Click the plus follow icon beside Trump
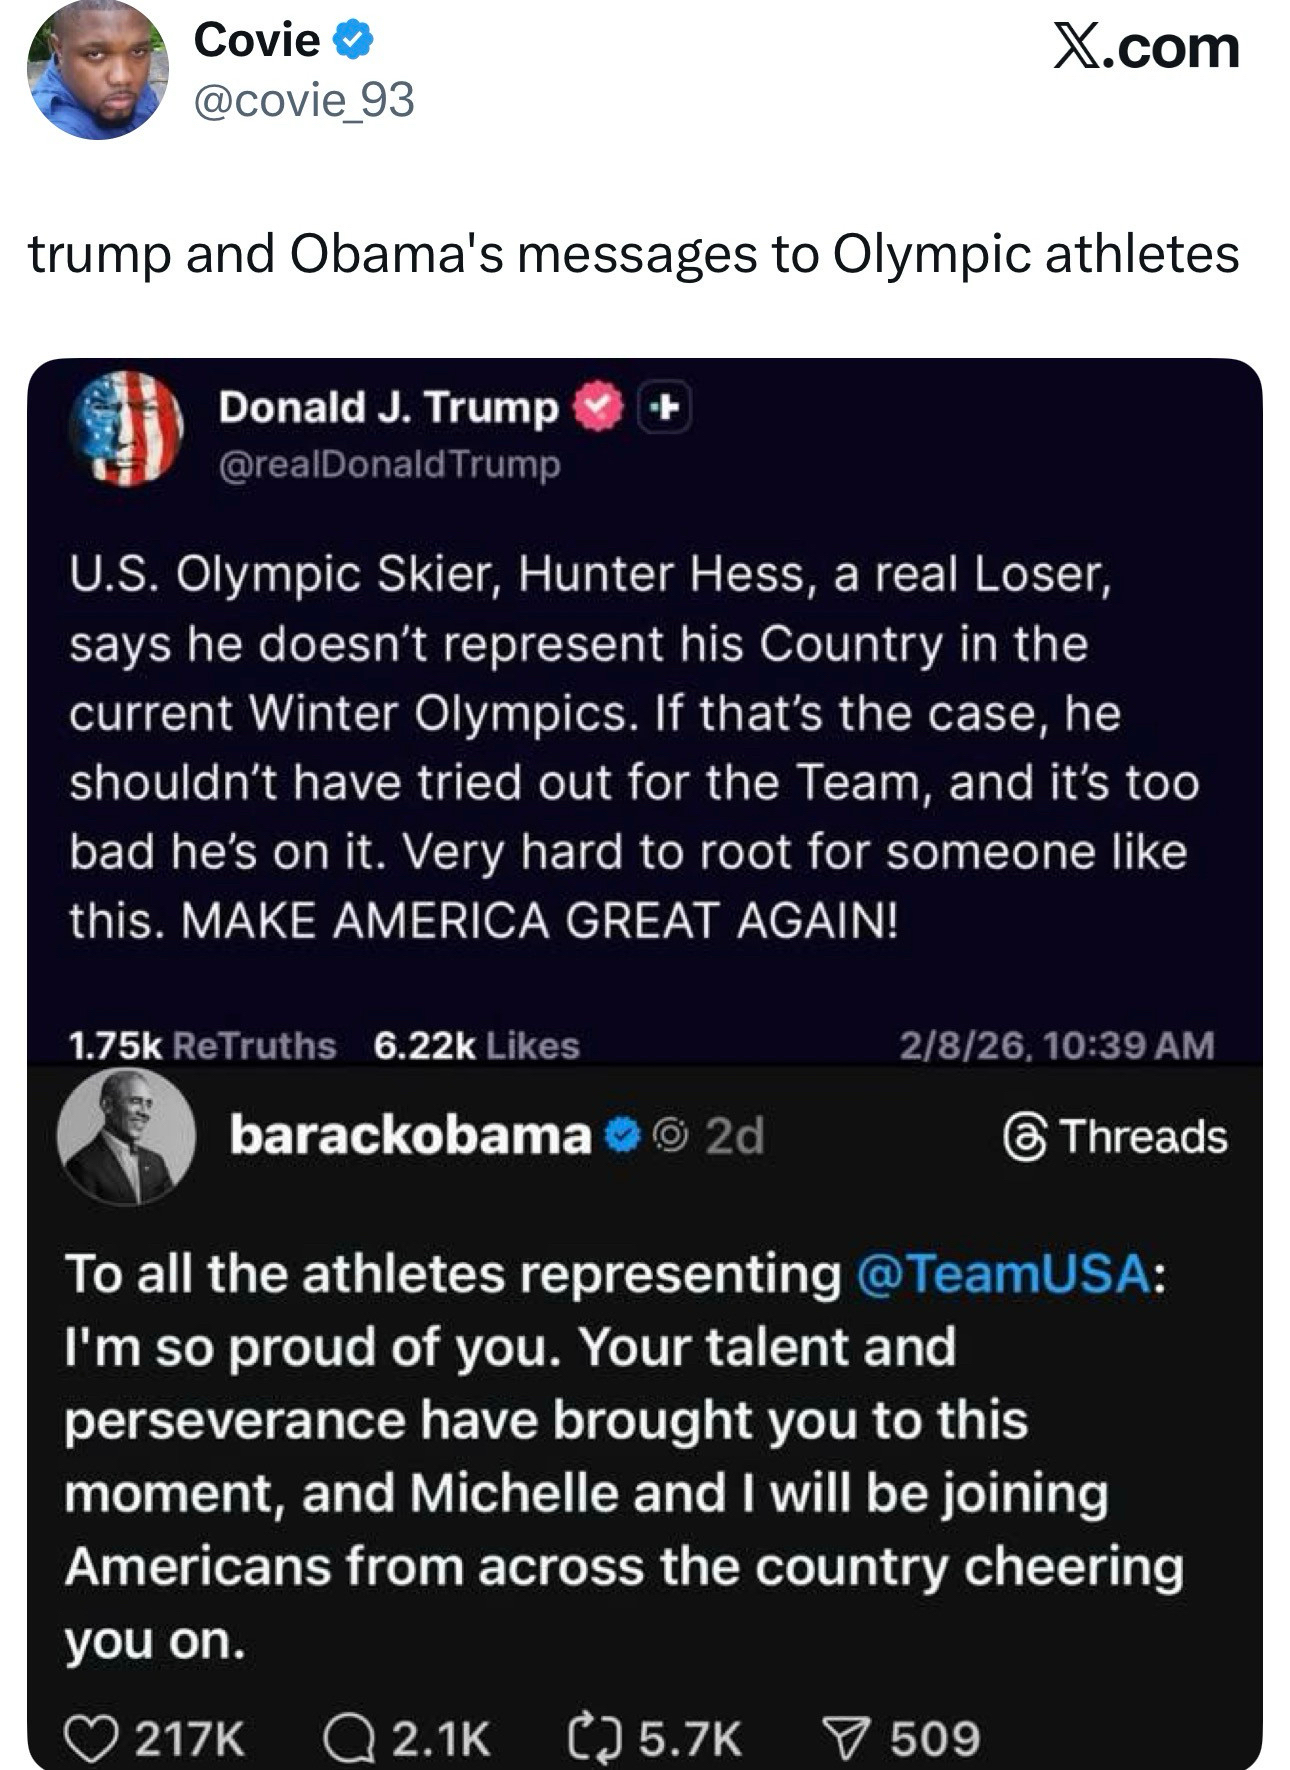This screenshot has width=1290, height=1770. point(665,407)
